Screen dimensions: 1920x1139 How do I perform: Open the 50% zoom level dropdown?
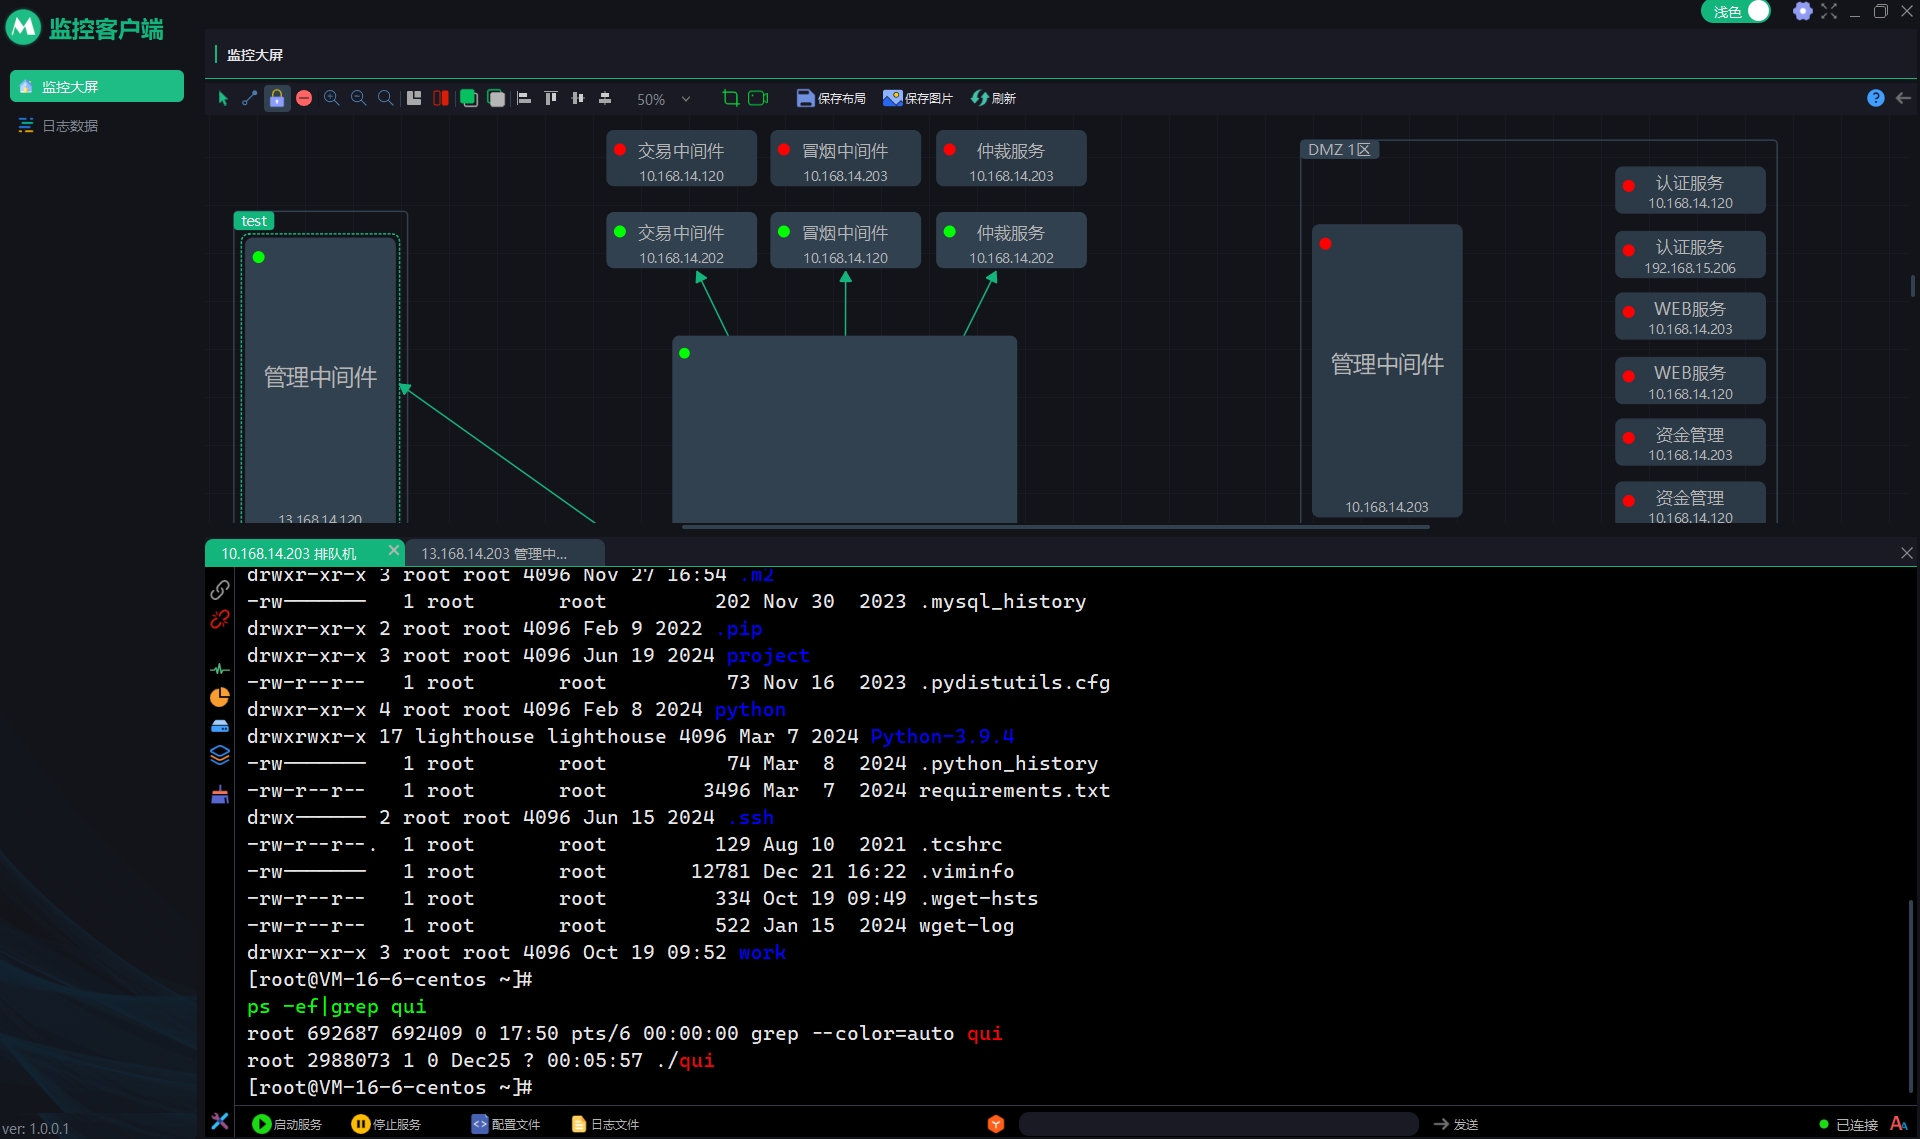[x=663, y=99]
